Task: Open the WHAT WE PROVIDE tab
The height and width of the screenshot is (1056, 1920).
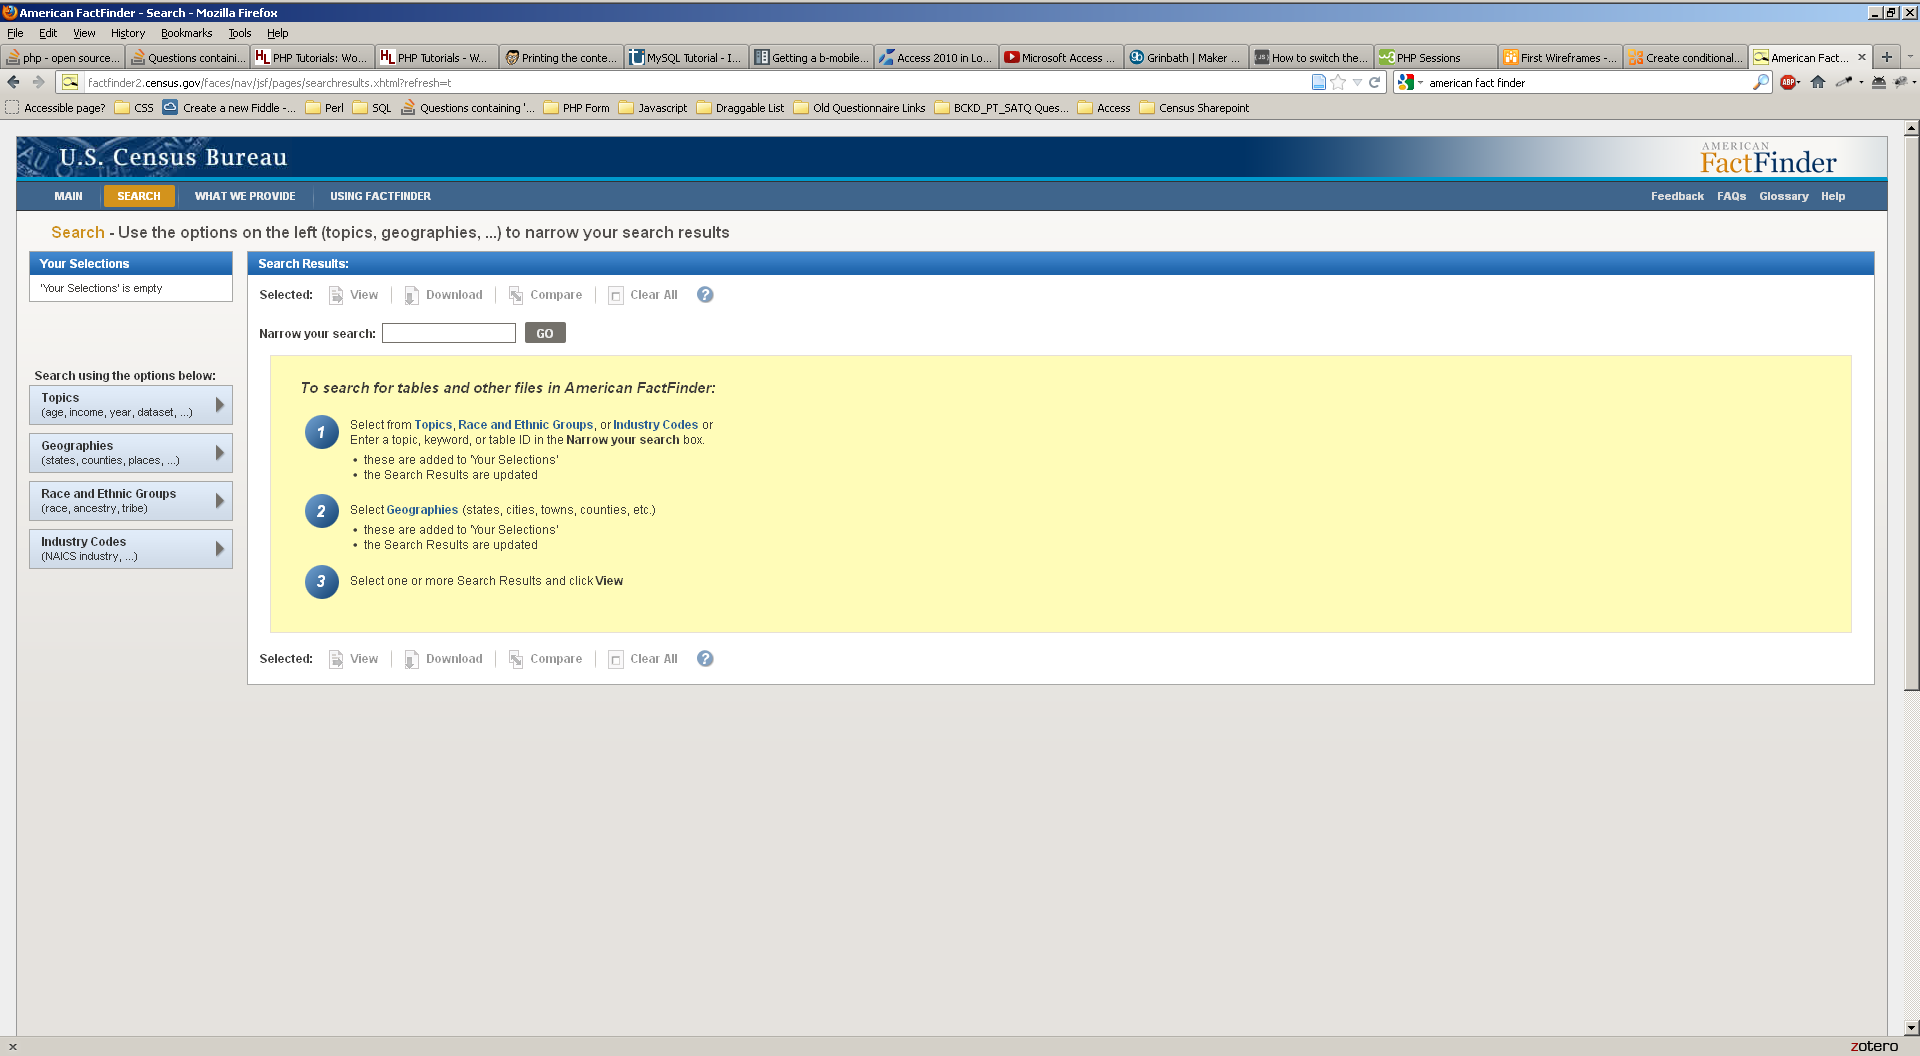Action: point(245,196)
